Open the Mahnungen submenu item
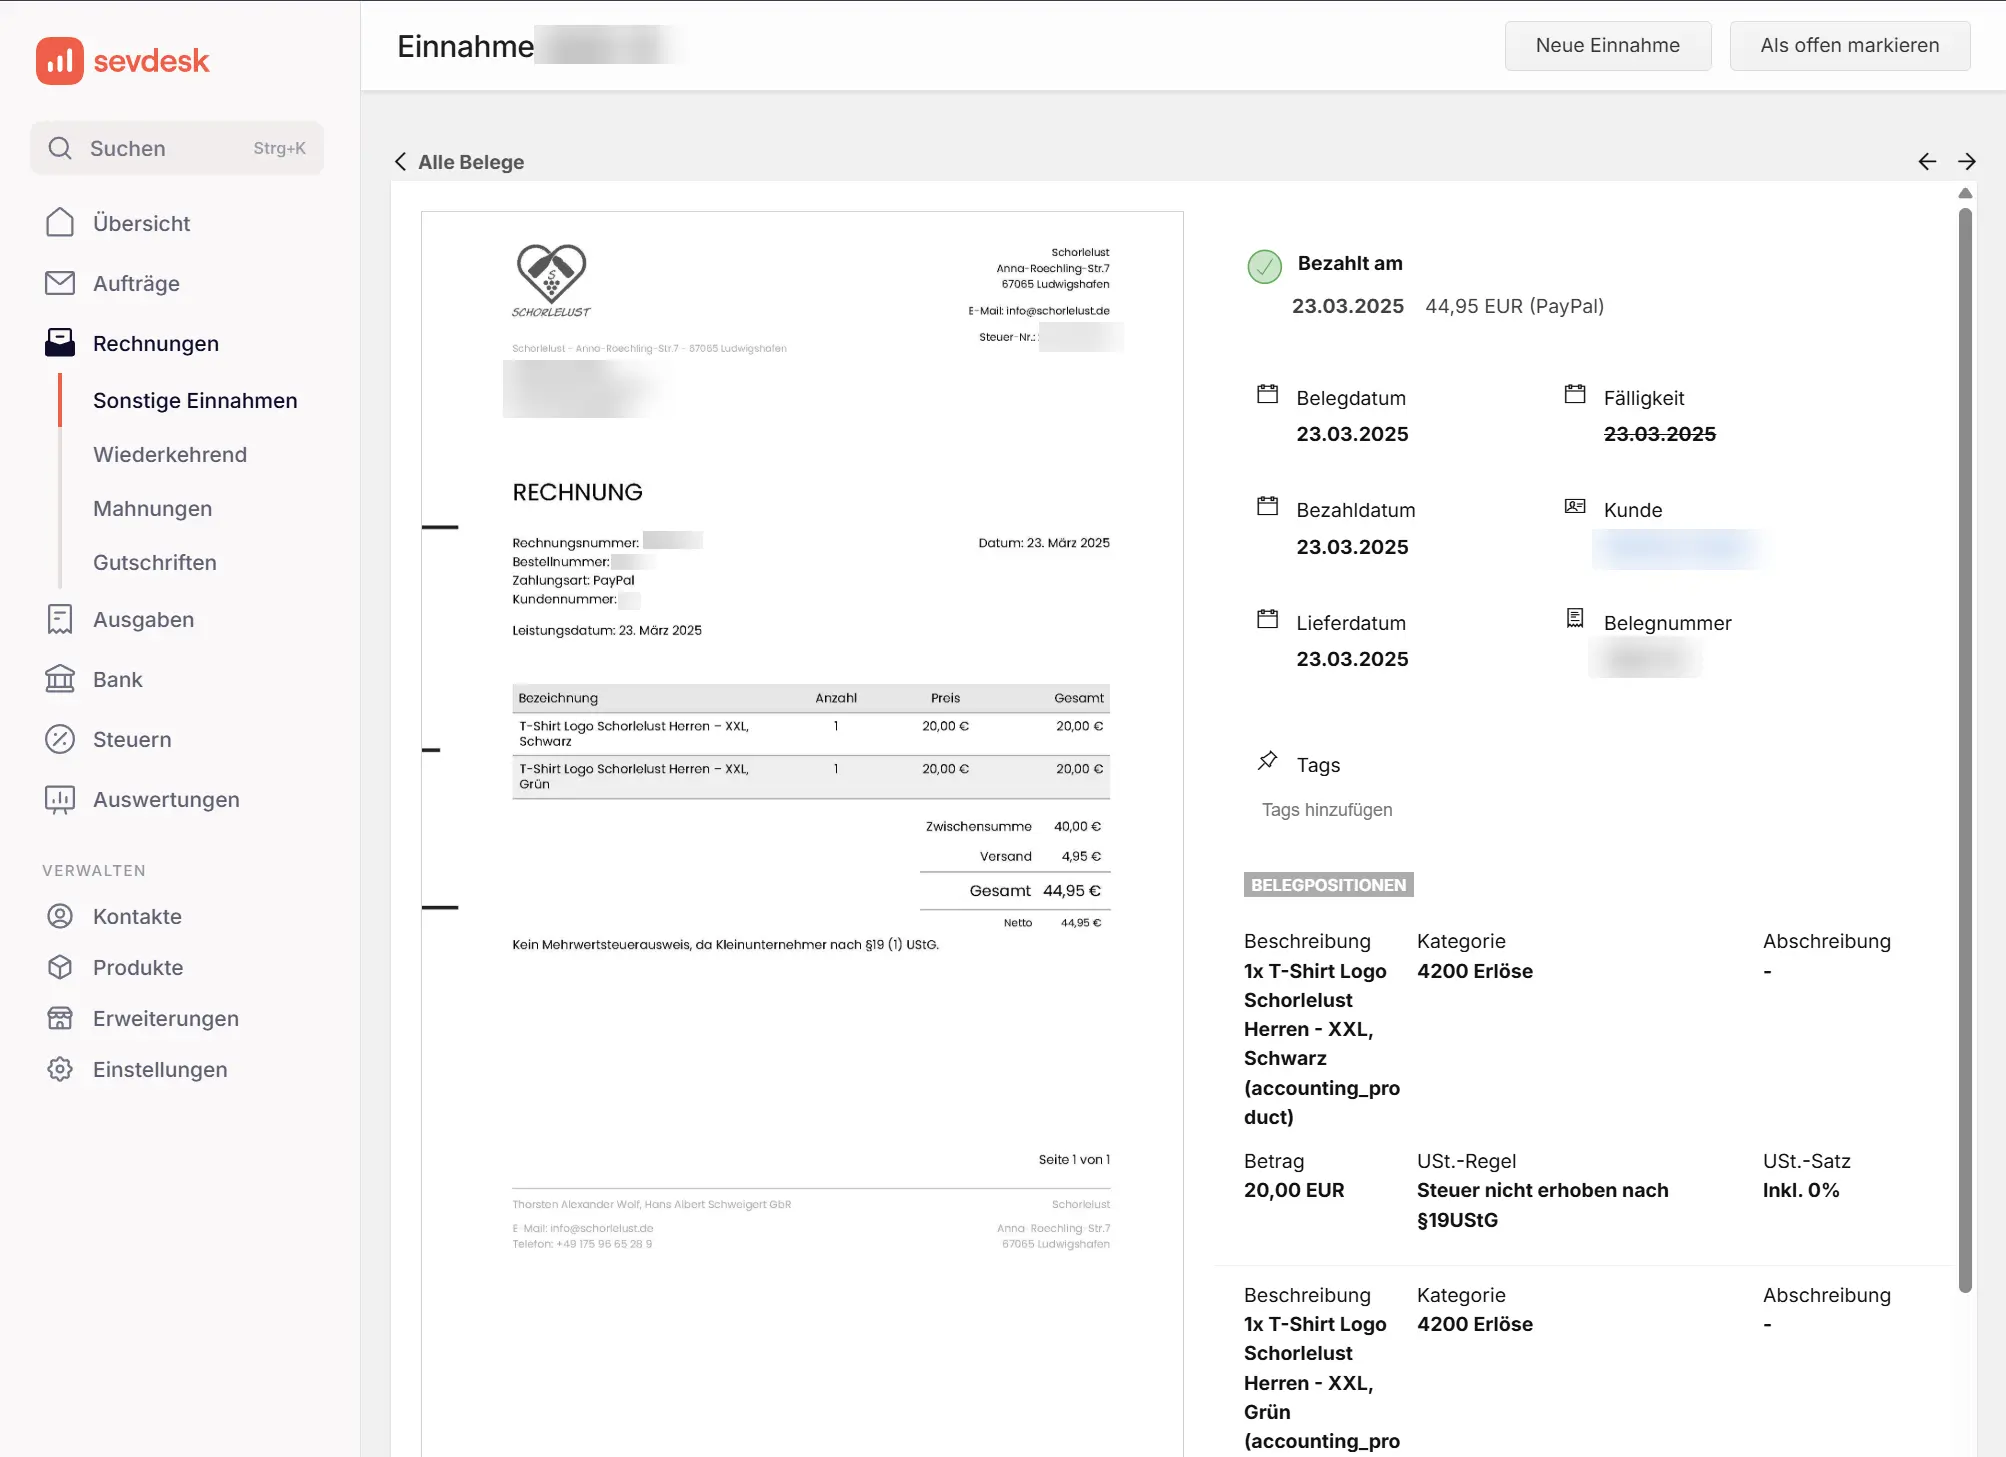 tap(152, 508)
